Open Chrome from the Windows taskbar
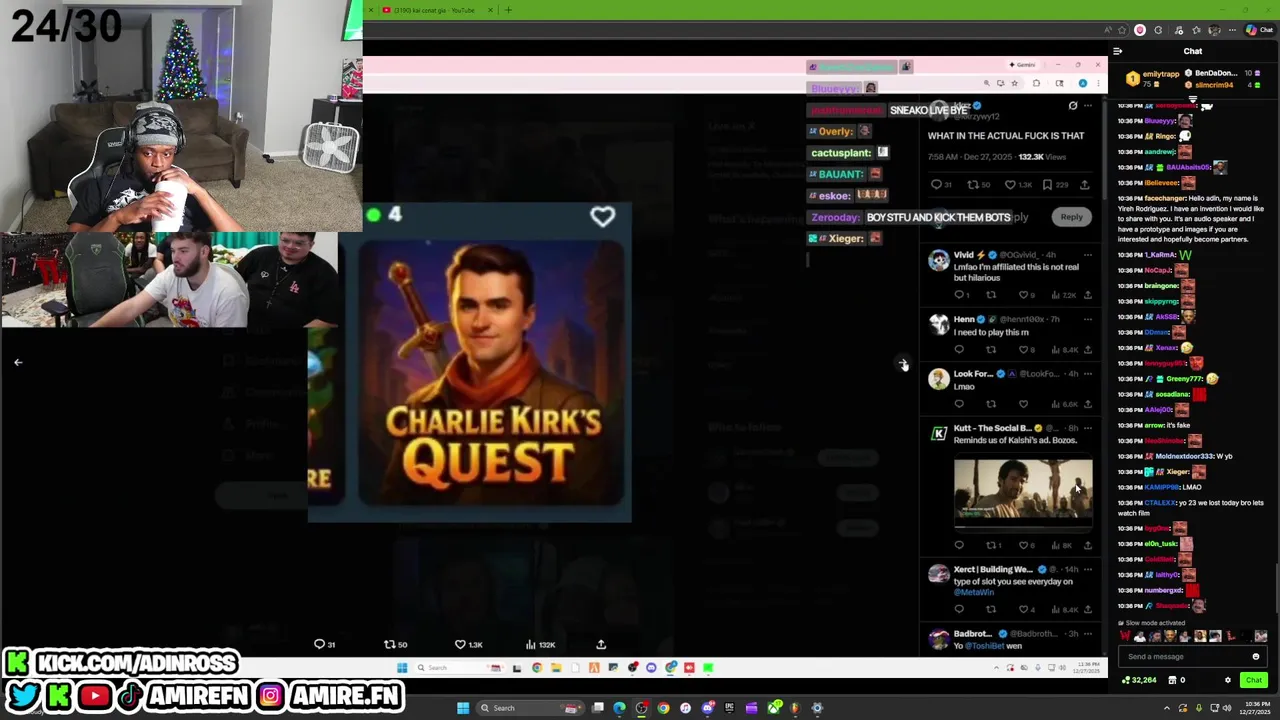Viewport: 1280px width, 720px height. pos(663,708)
